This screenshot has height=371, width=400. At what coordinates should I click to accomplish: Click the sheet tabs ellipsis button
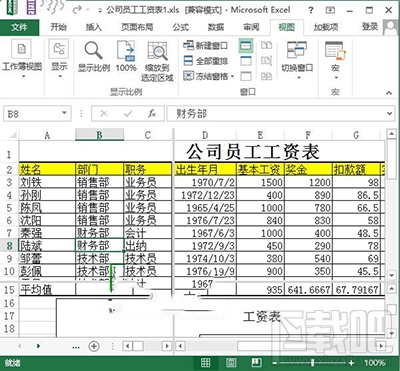[x=76, y=347]
